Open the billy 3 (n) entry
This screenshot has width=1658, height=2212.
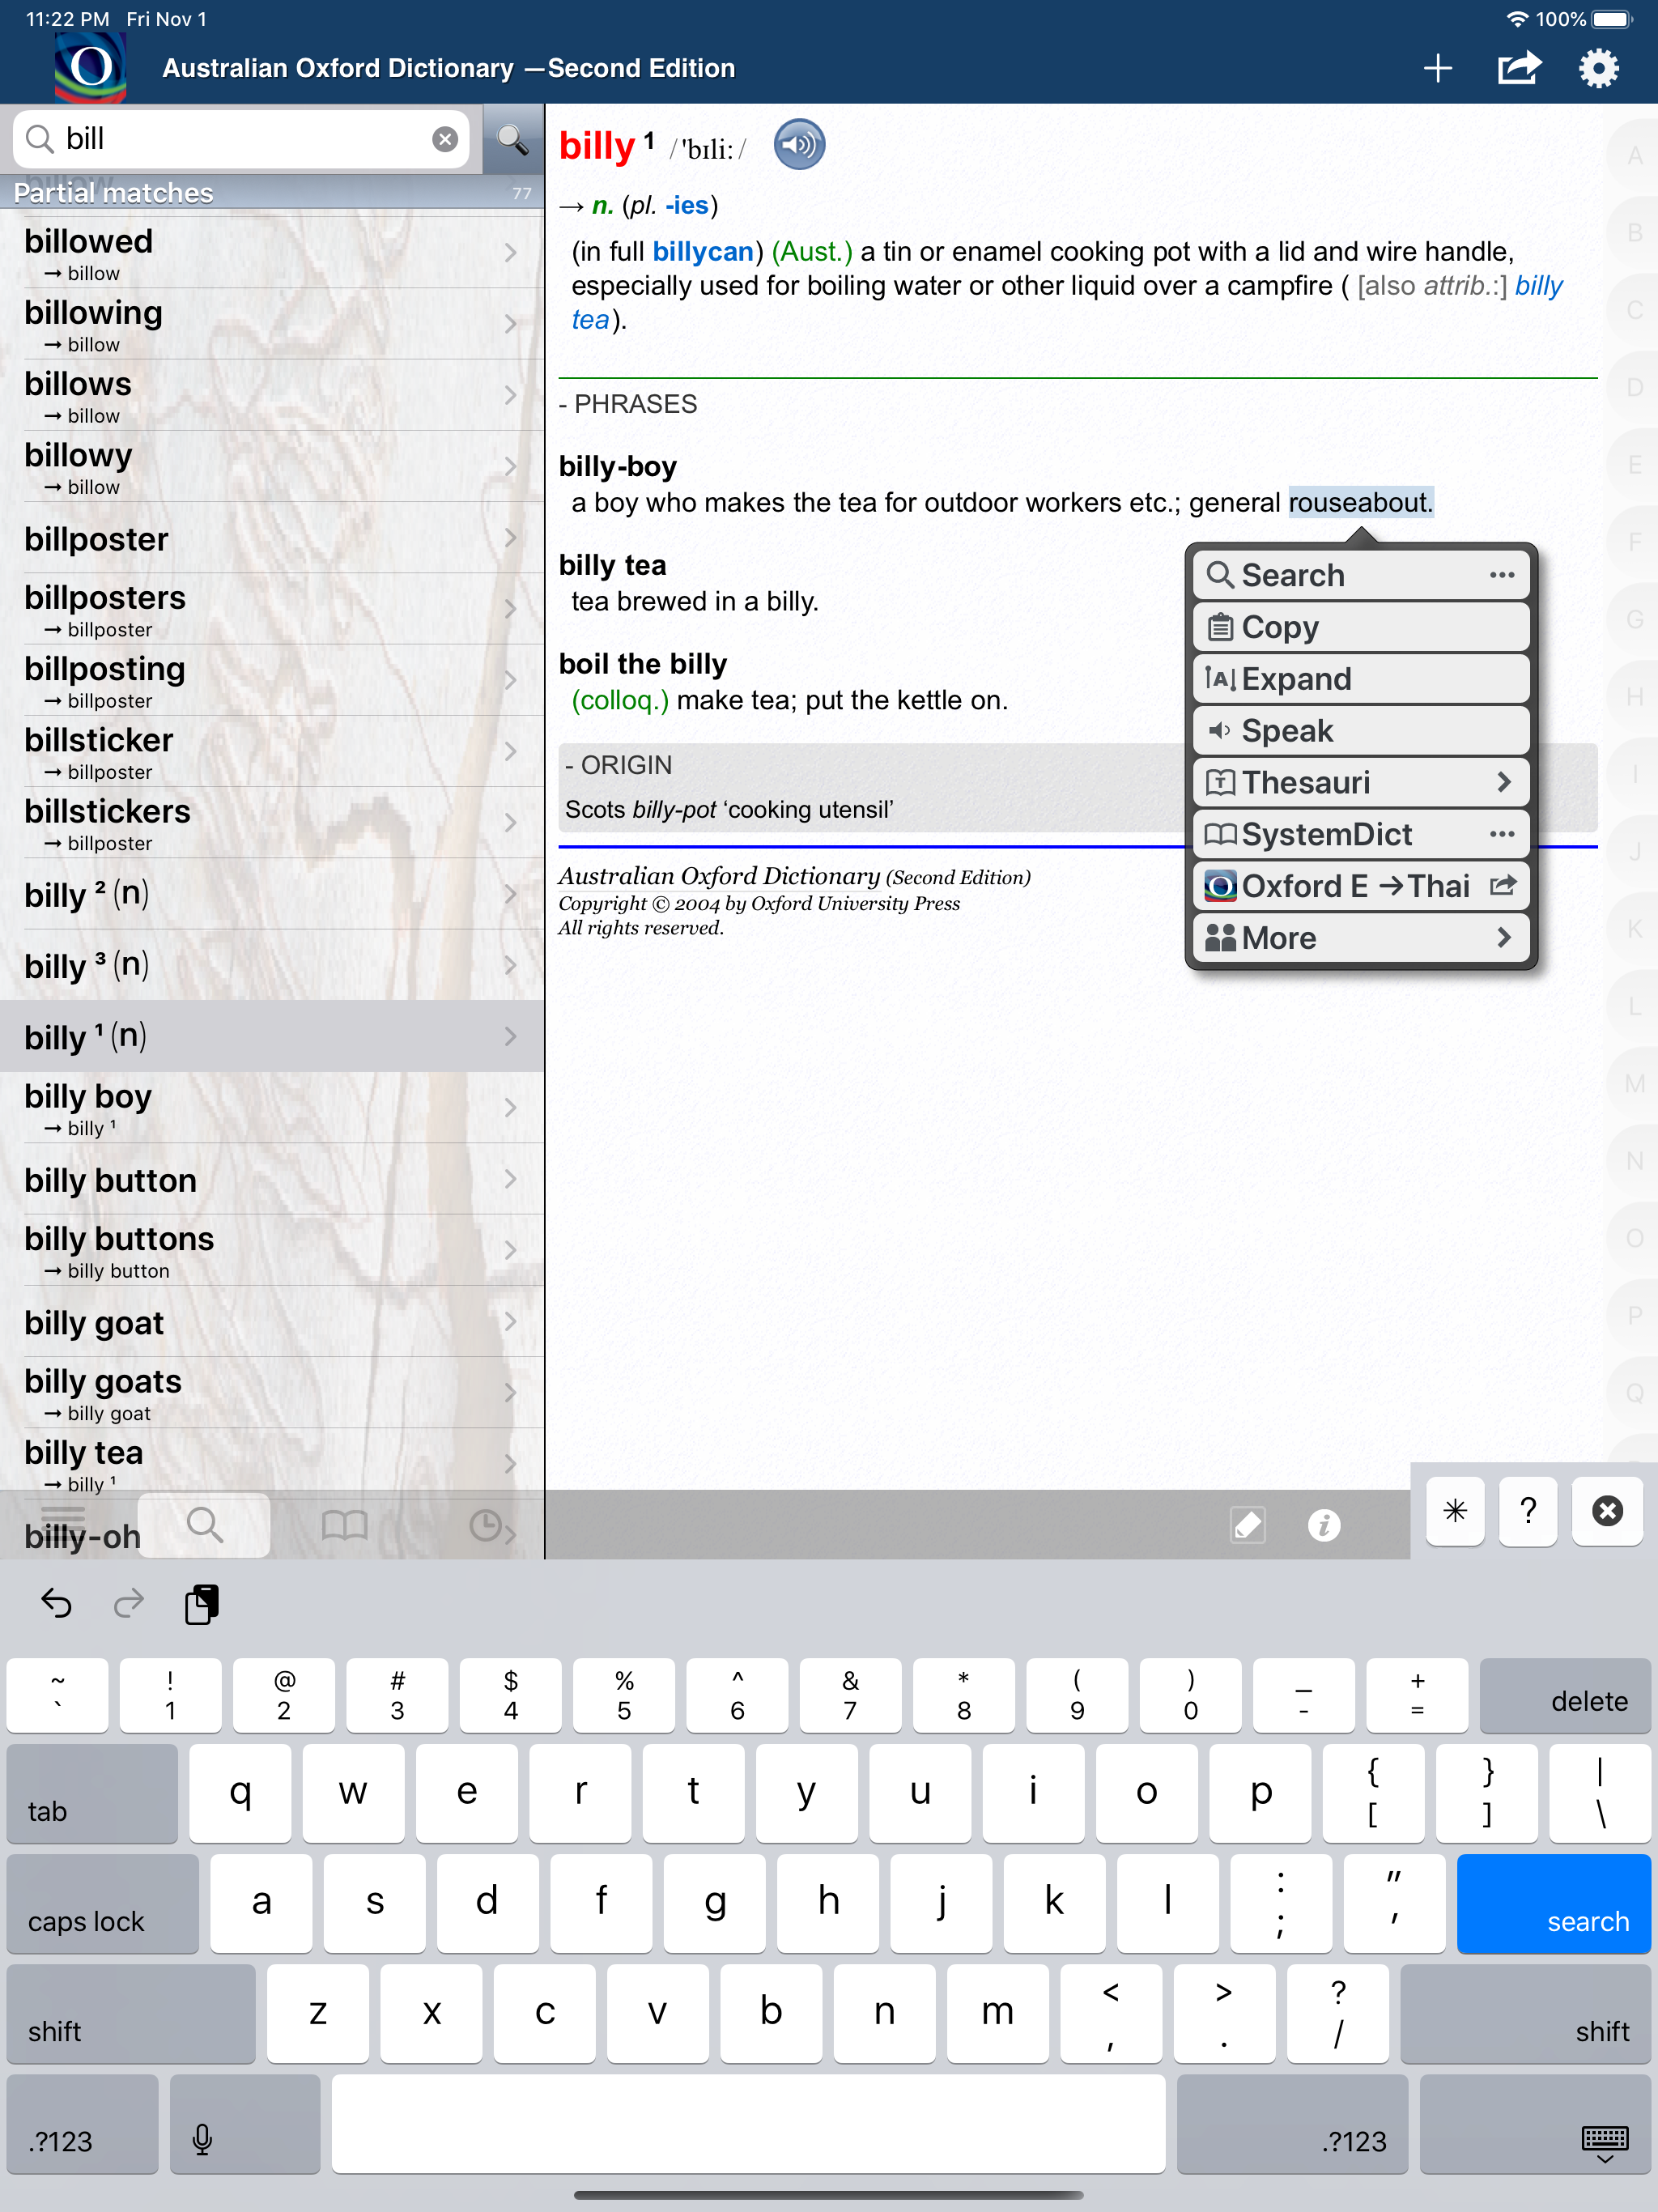[x=272, y=965]
